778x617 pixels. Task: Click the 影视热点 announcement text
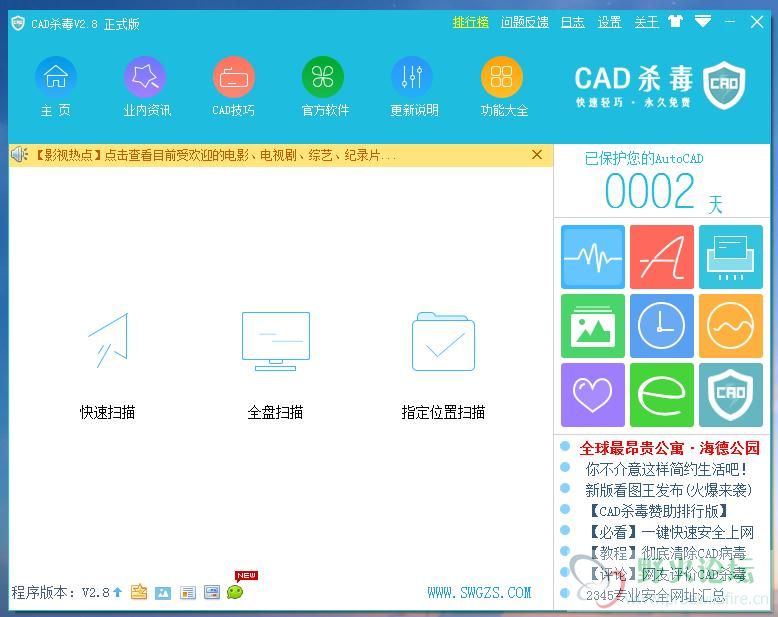coord(214,155)
